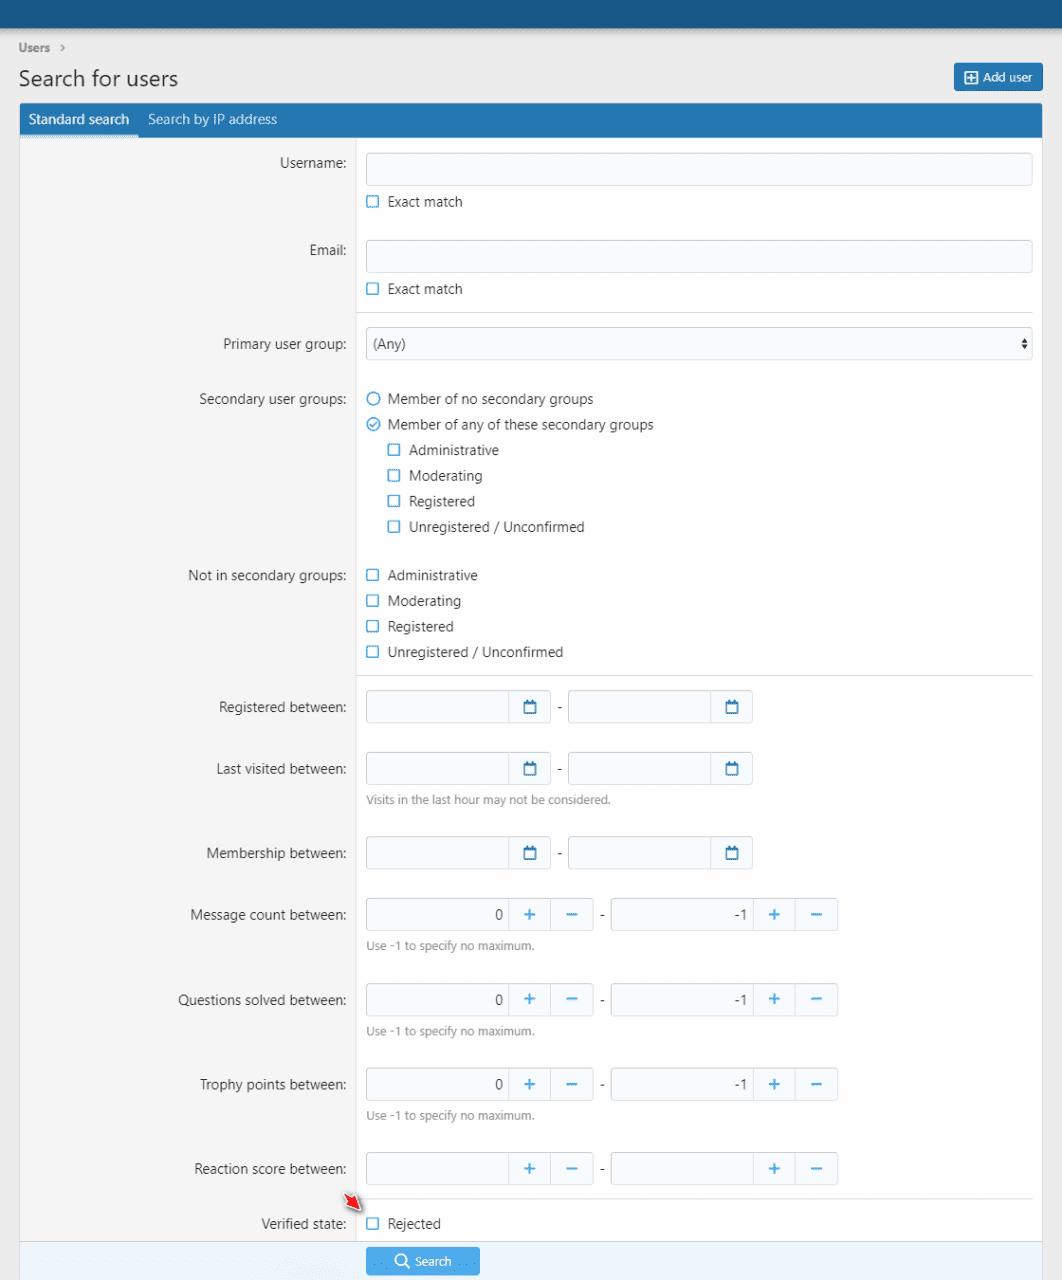The height and width of the screenshot is (1280, 1062).
Task: Open calendar for Membership between end date
Action: tap(731, 853)
